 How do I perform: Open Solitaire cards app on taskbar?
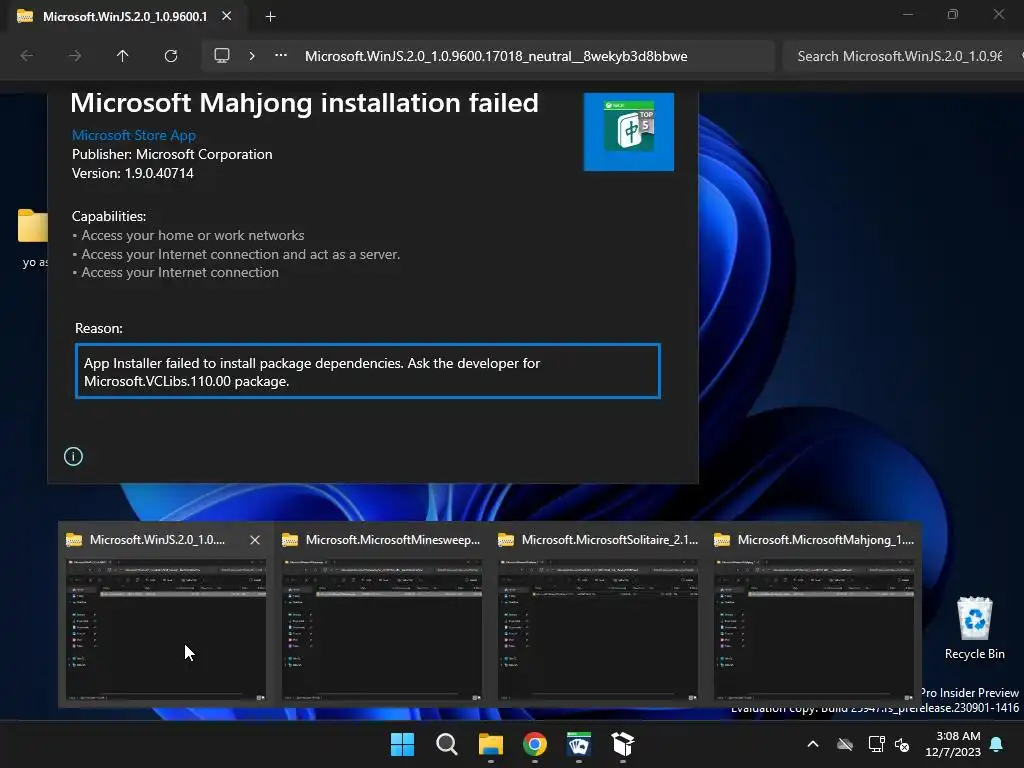(x=579, y=744)
